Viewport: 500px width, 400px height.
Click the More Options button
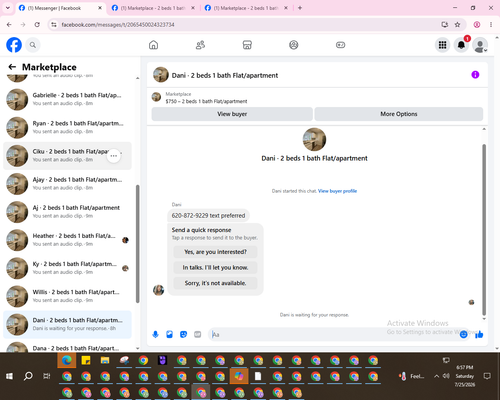399,114
